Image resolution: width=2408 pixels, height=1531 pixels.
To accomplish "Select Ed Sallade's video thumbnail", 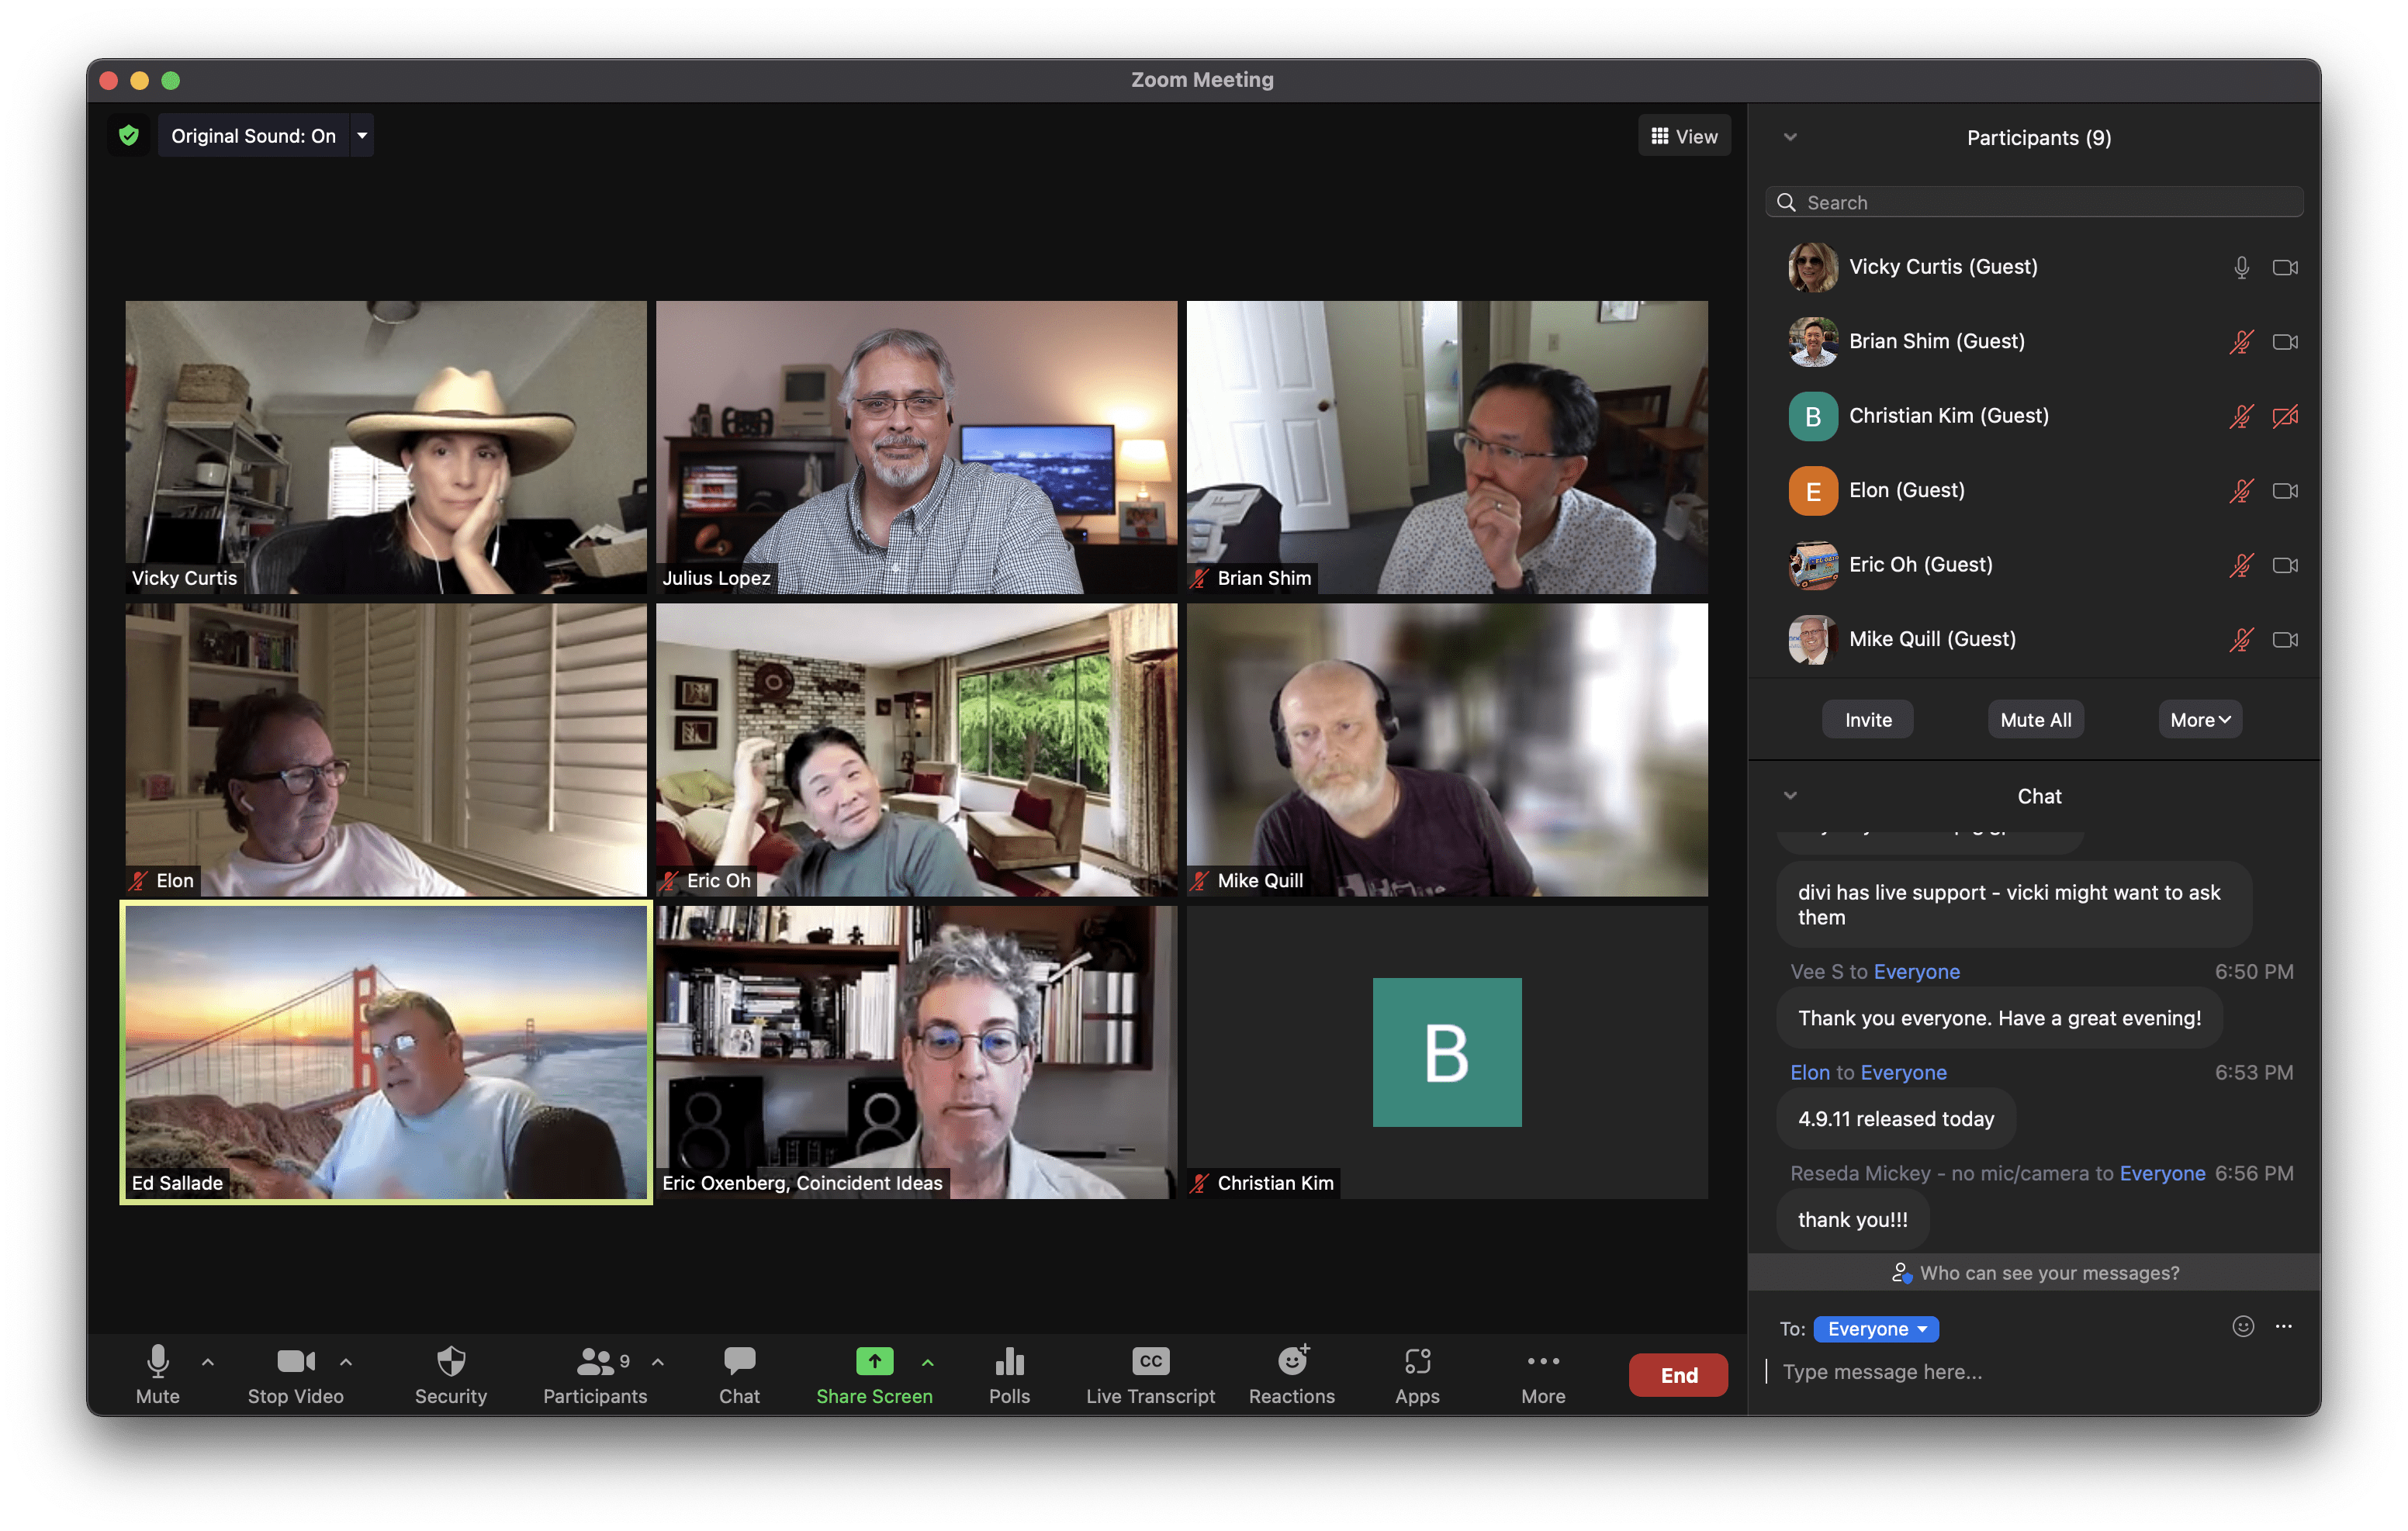I will pyautogui.click(x=386, y=1052).
